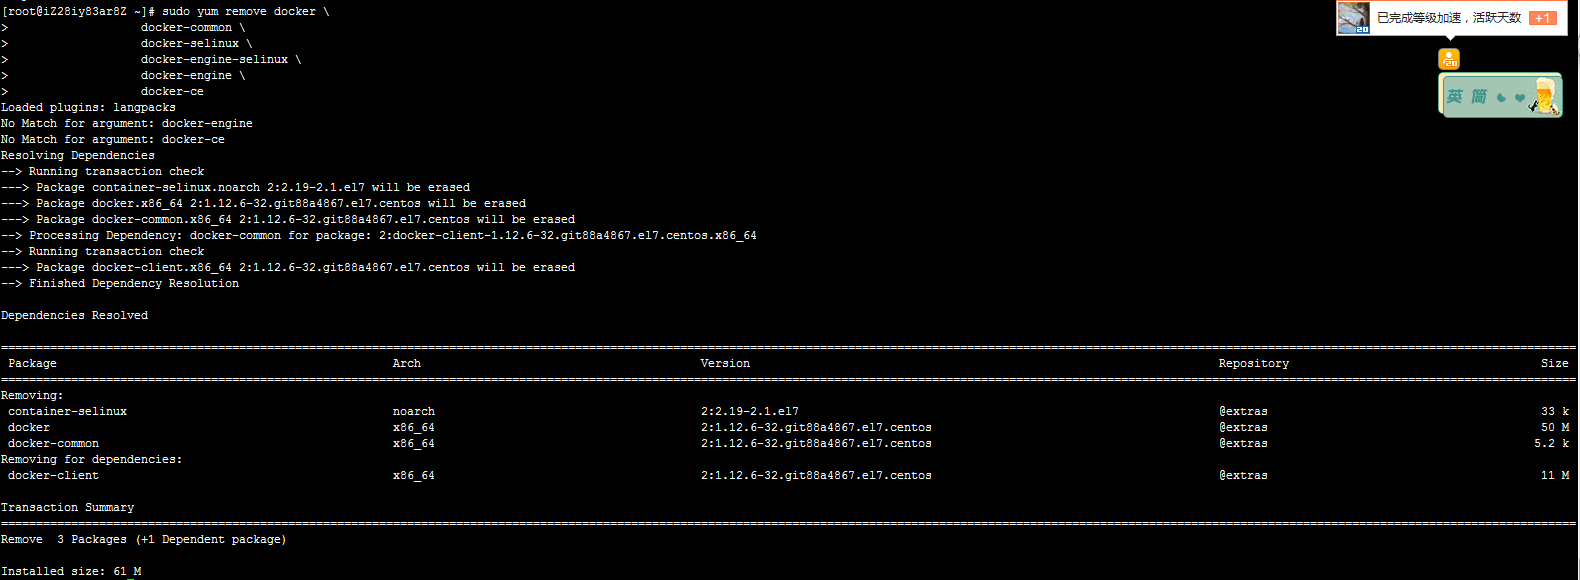This screenshot has width=1580, height=580.
Task: Click the 'Package' column header
Action: tap(32, 363)
